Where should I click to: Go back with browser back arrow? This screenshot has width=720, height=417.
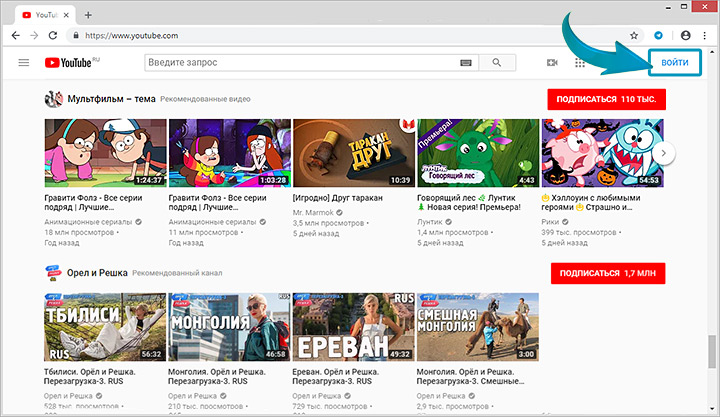coord(16,35)
